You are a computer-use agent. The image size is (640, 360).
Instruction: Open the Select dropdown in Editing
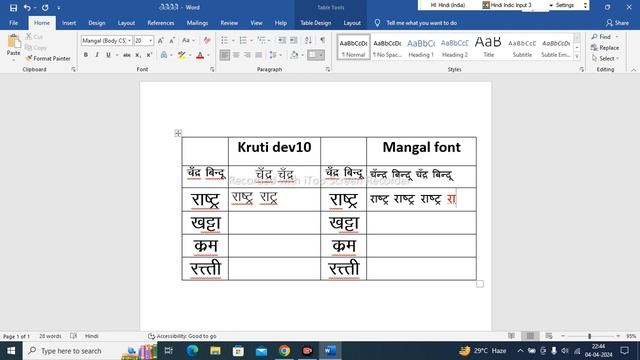(x=605, y=58)
